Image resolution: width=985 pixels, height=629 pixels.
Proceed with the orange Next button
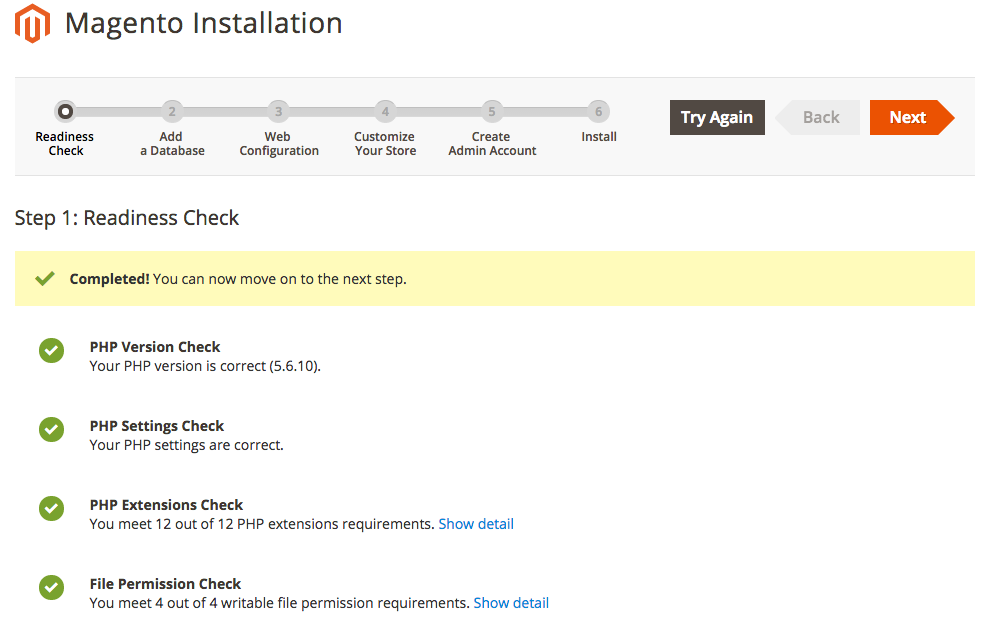[x=912, y=118]
